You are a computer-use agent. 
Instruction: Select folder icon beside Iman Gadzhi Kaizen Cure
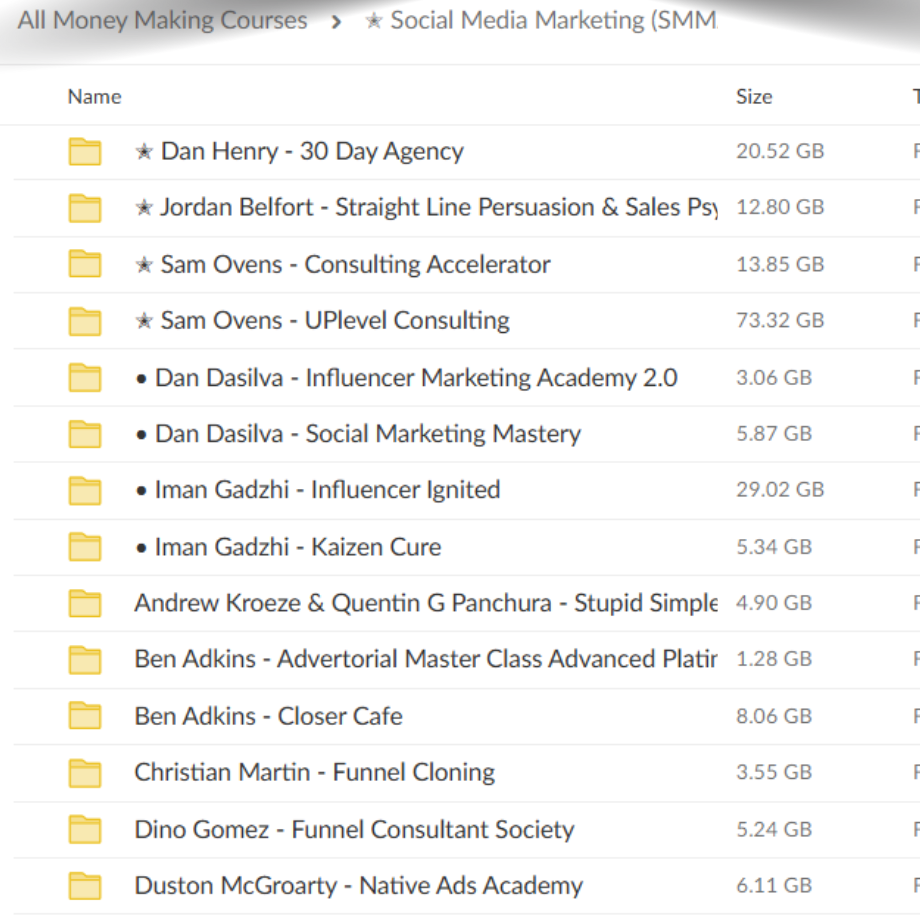85,547
